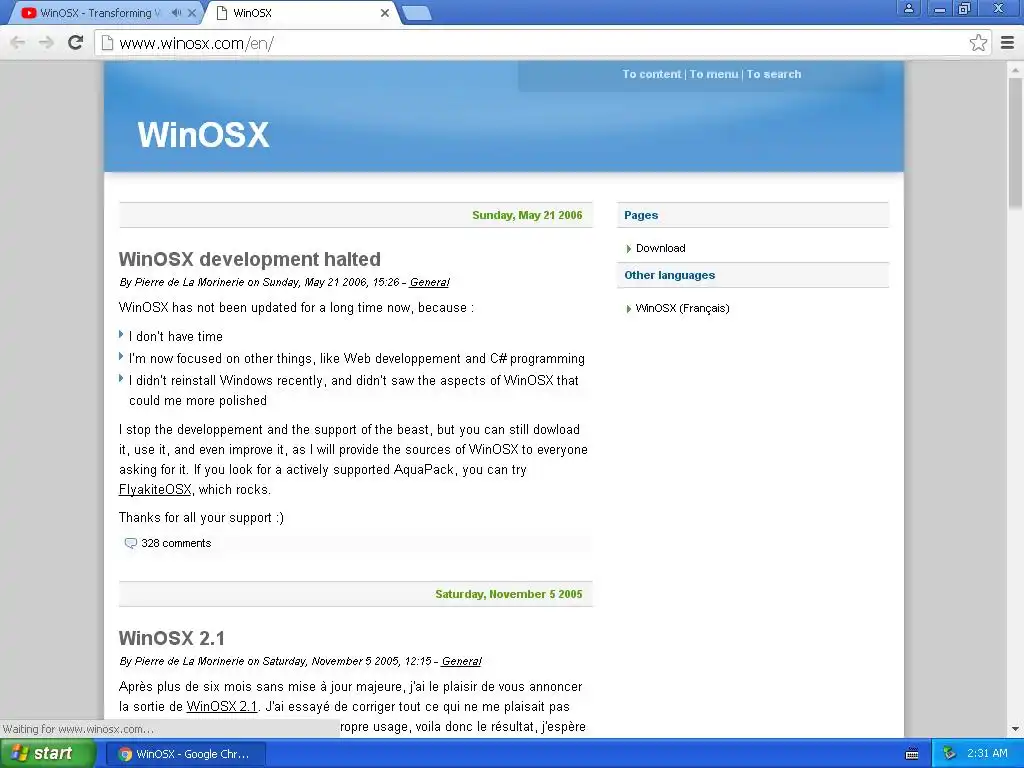Click the vertical scrollbar thumb
The height and width of the screenshot is (768, 1024).
1015,144
